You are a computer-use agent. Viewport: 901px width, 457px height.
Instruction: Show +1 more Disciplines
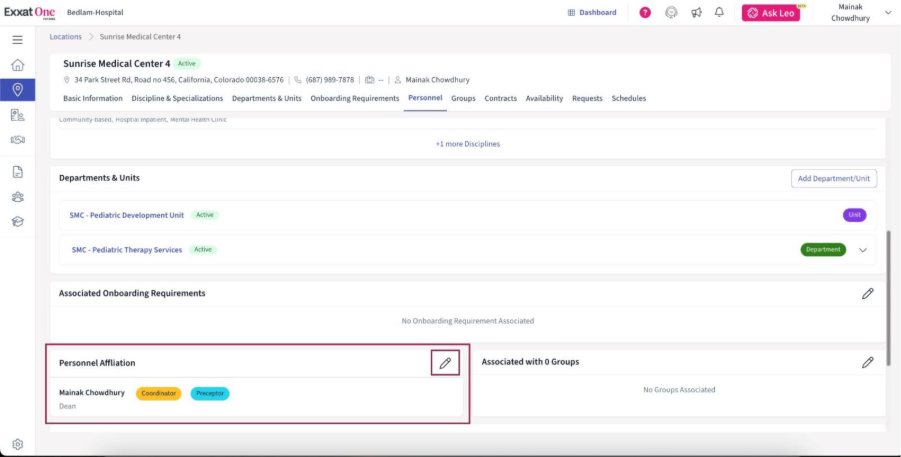[468, 144]
